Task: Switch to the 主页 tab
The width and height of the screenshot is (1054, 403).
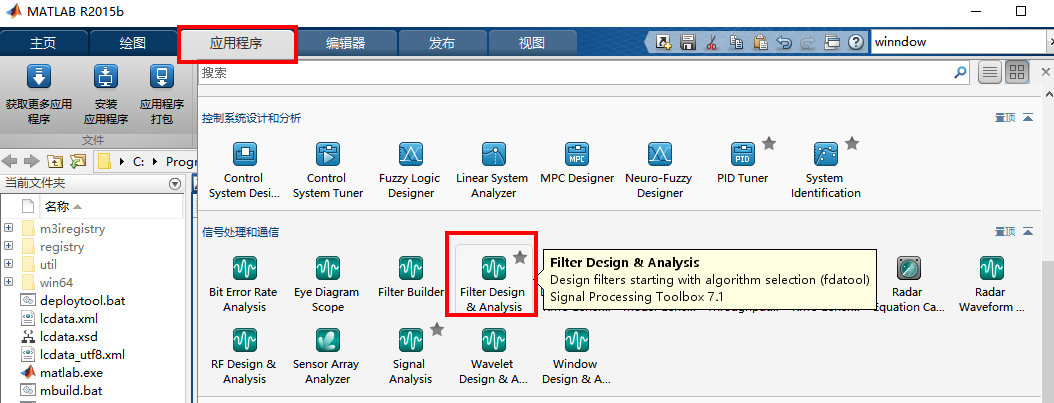Action: pos(43,44)
